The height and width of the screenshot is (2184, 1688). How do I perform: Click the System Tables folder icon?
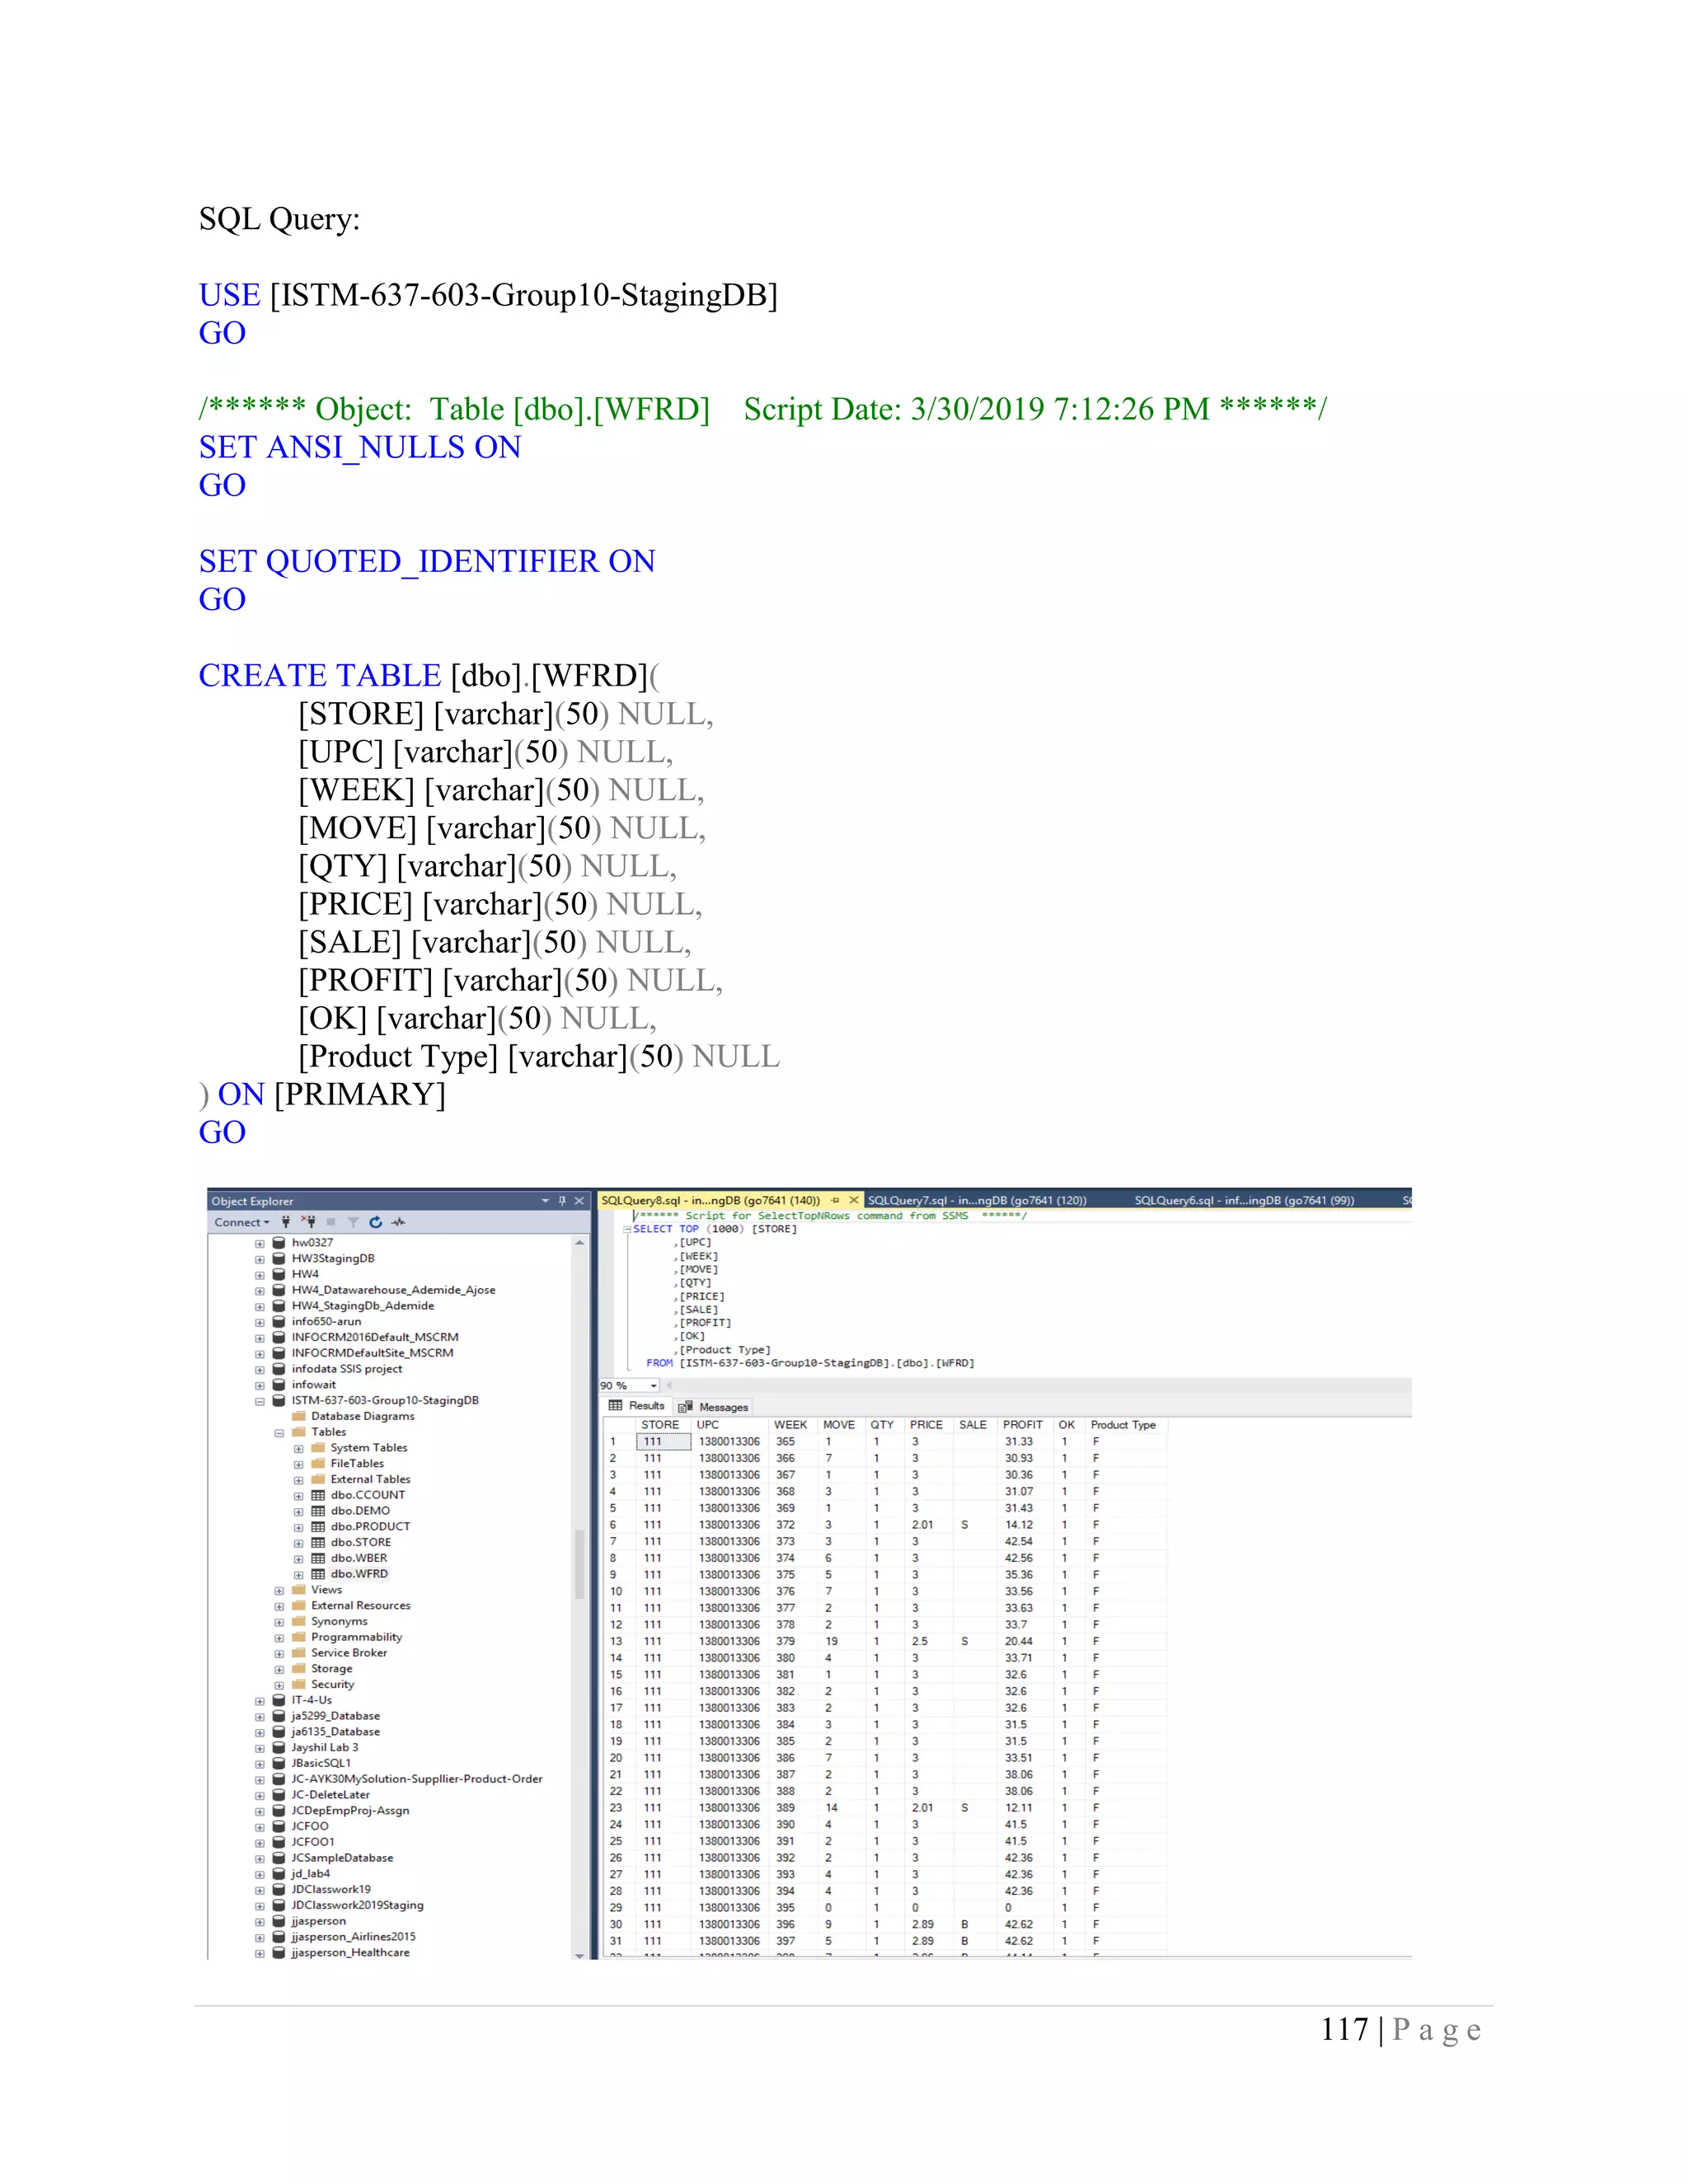318,1448
